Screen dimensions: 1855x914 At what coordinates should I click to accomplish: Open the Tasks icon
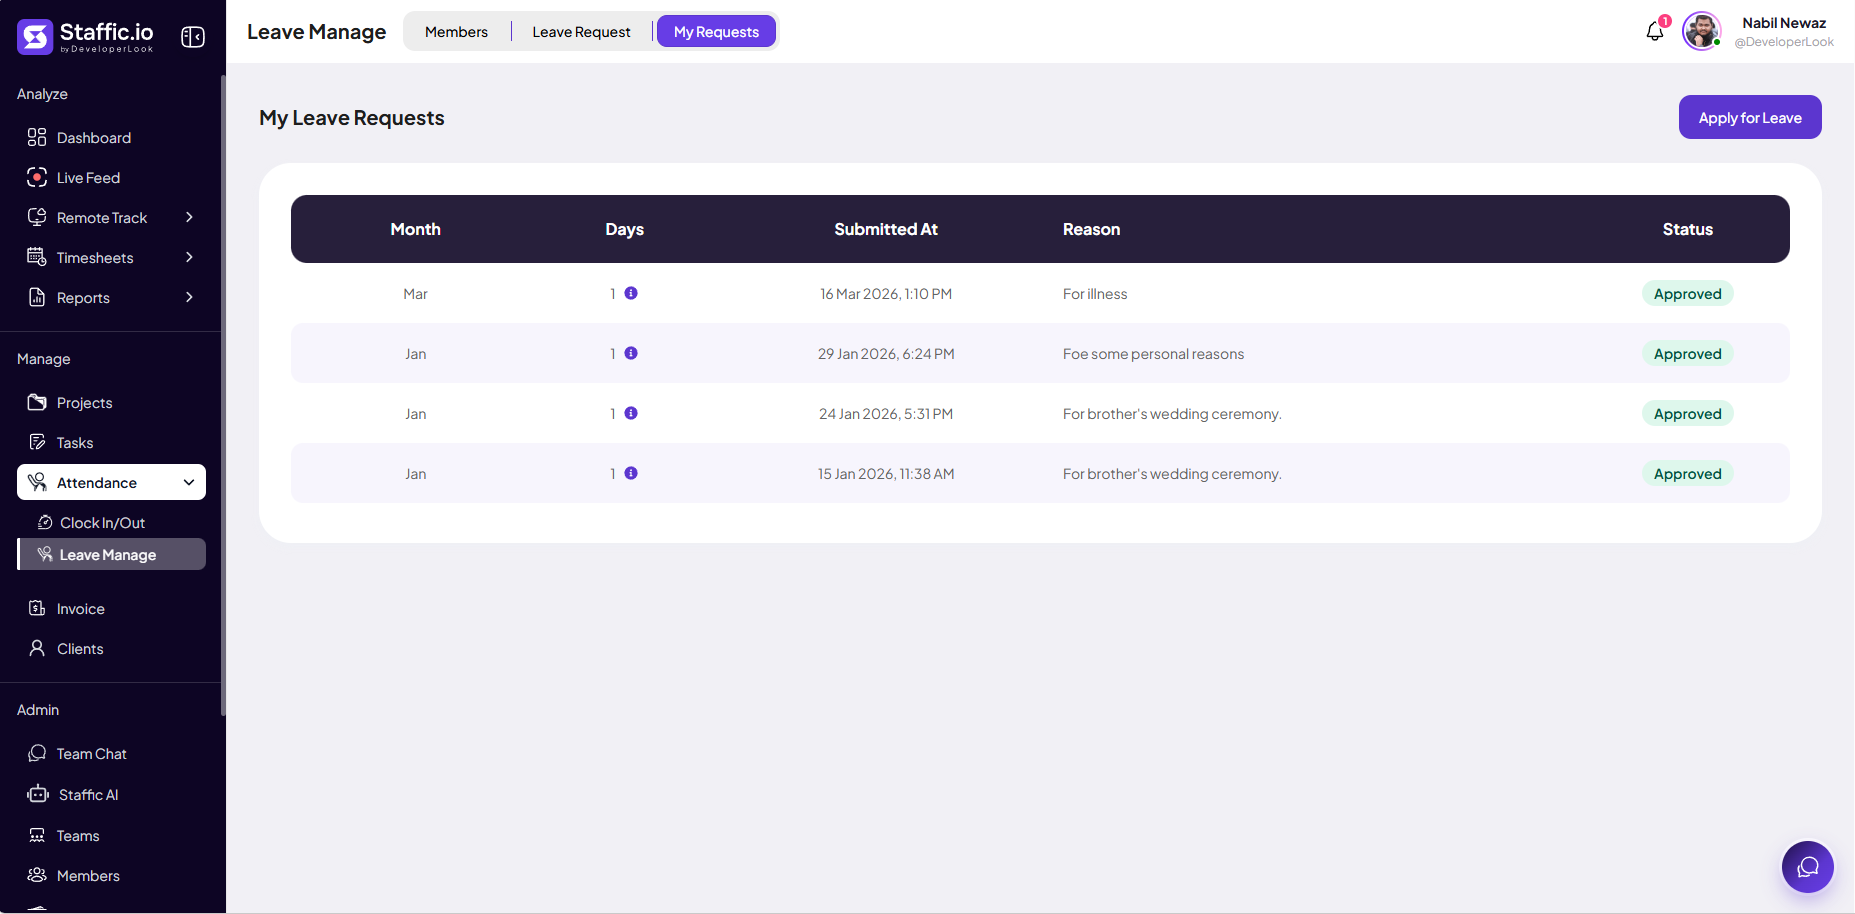click(x=37, y=442)
